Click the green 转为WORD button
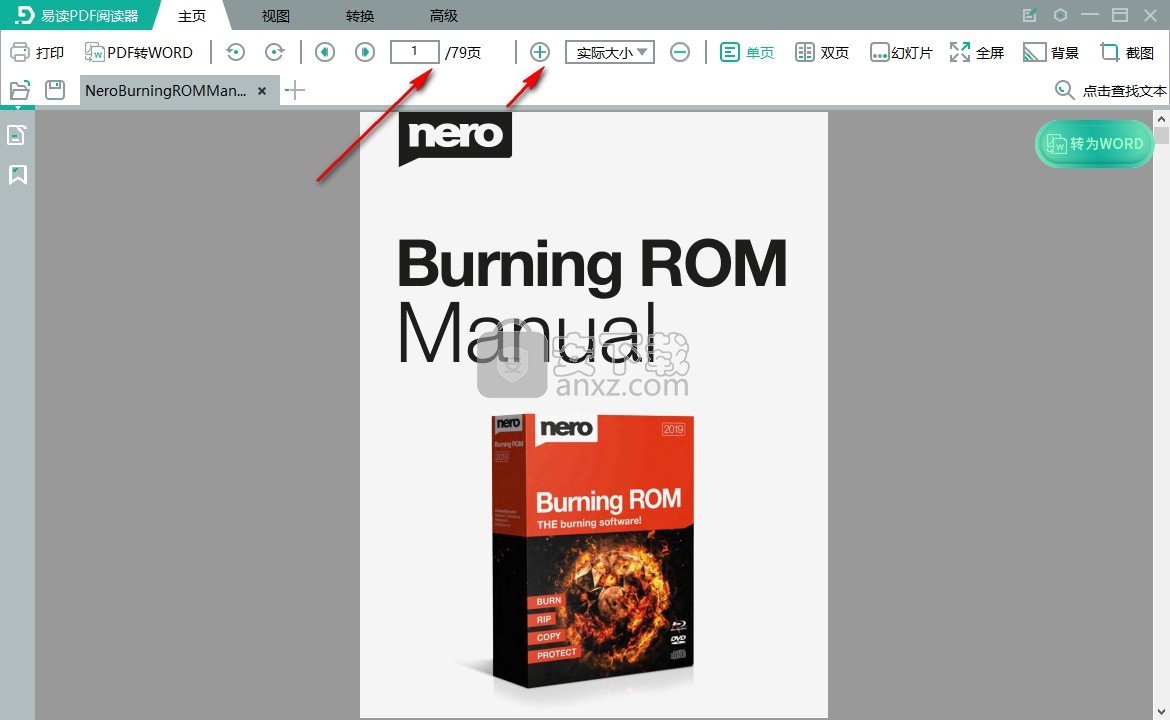 tap(1095, 144)
